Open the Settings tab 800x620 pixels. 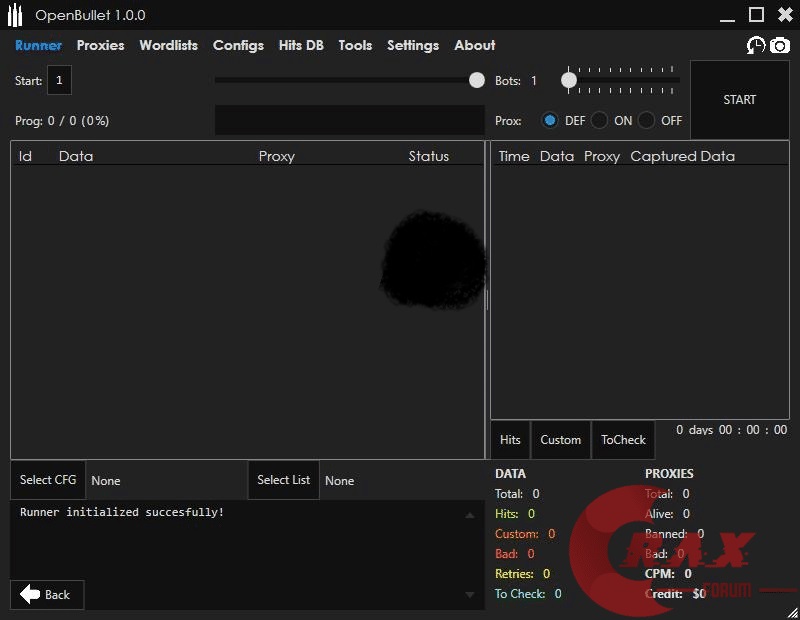pos(413,45)
